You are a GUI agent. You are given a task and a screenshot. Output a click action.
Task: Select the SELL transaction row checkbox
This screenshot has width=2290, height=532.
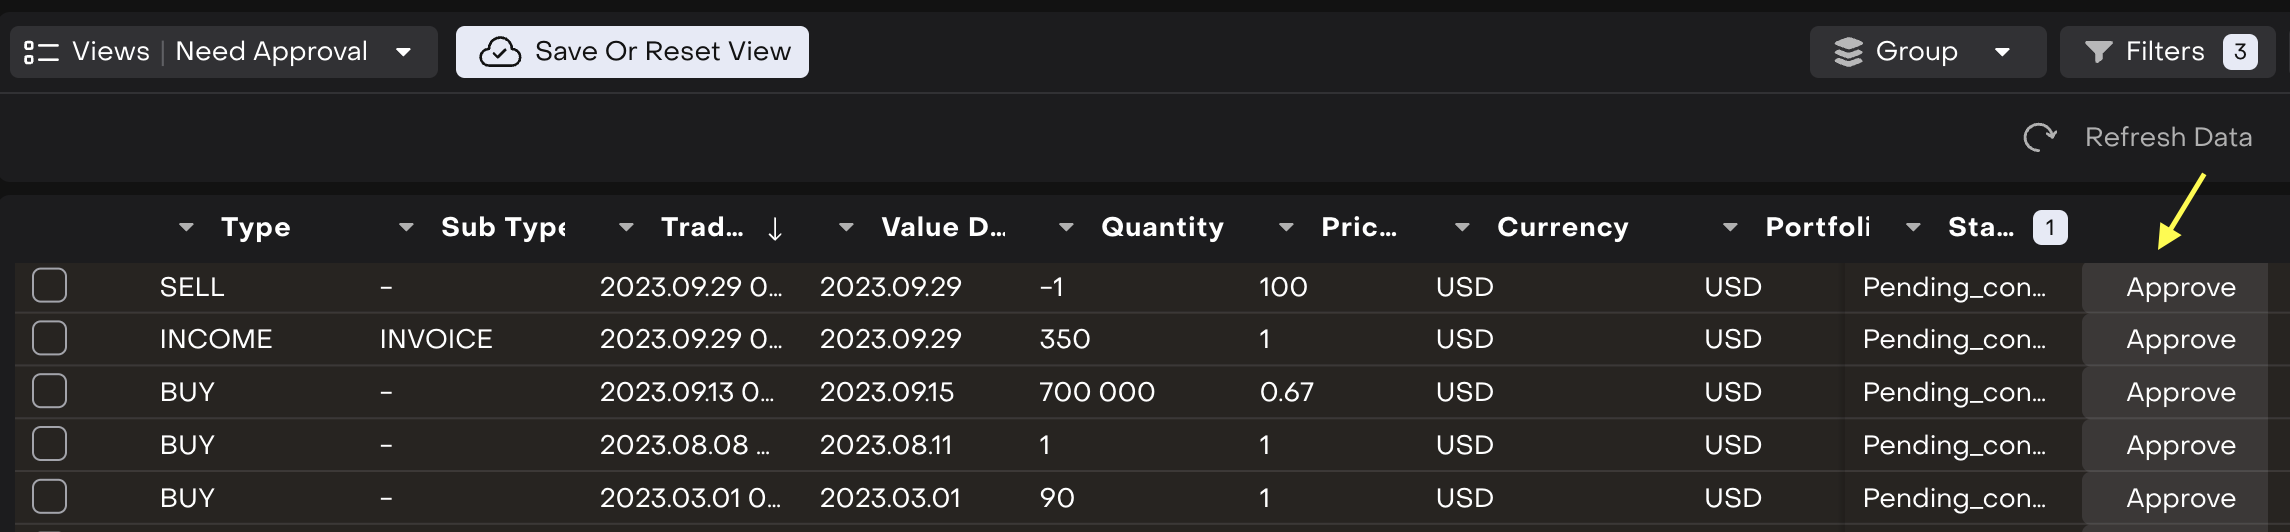point(50,286)
